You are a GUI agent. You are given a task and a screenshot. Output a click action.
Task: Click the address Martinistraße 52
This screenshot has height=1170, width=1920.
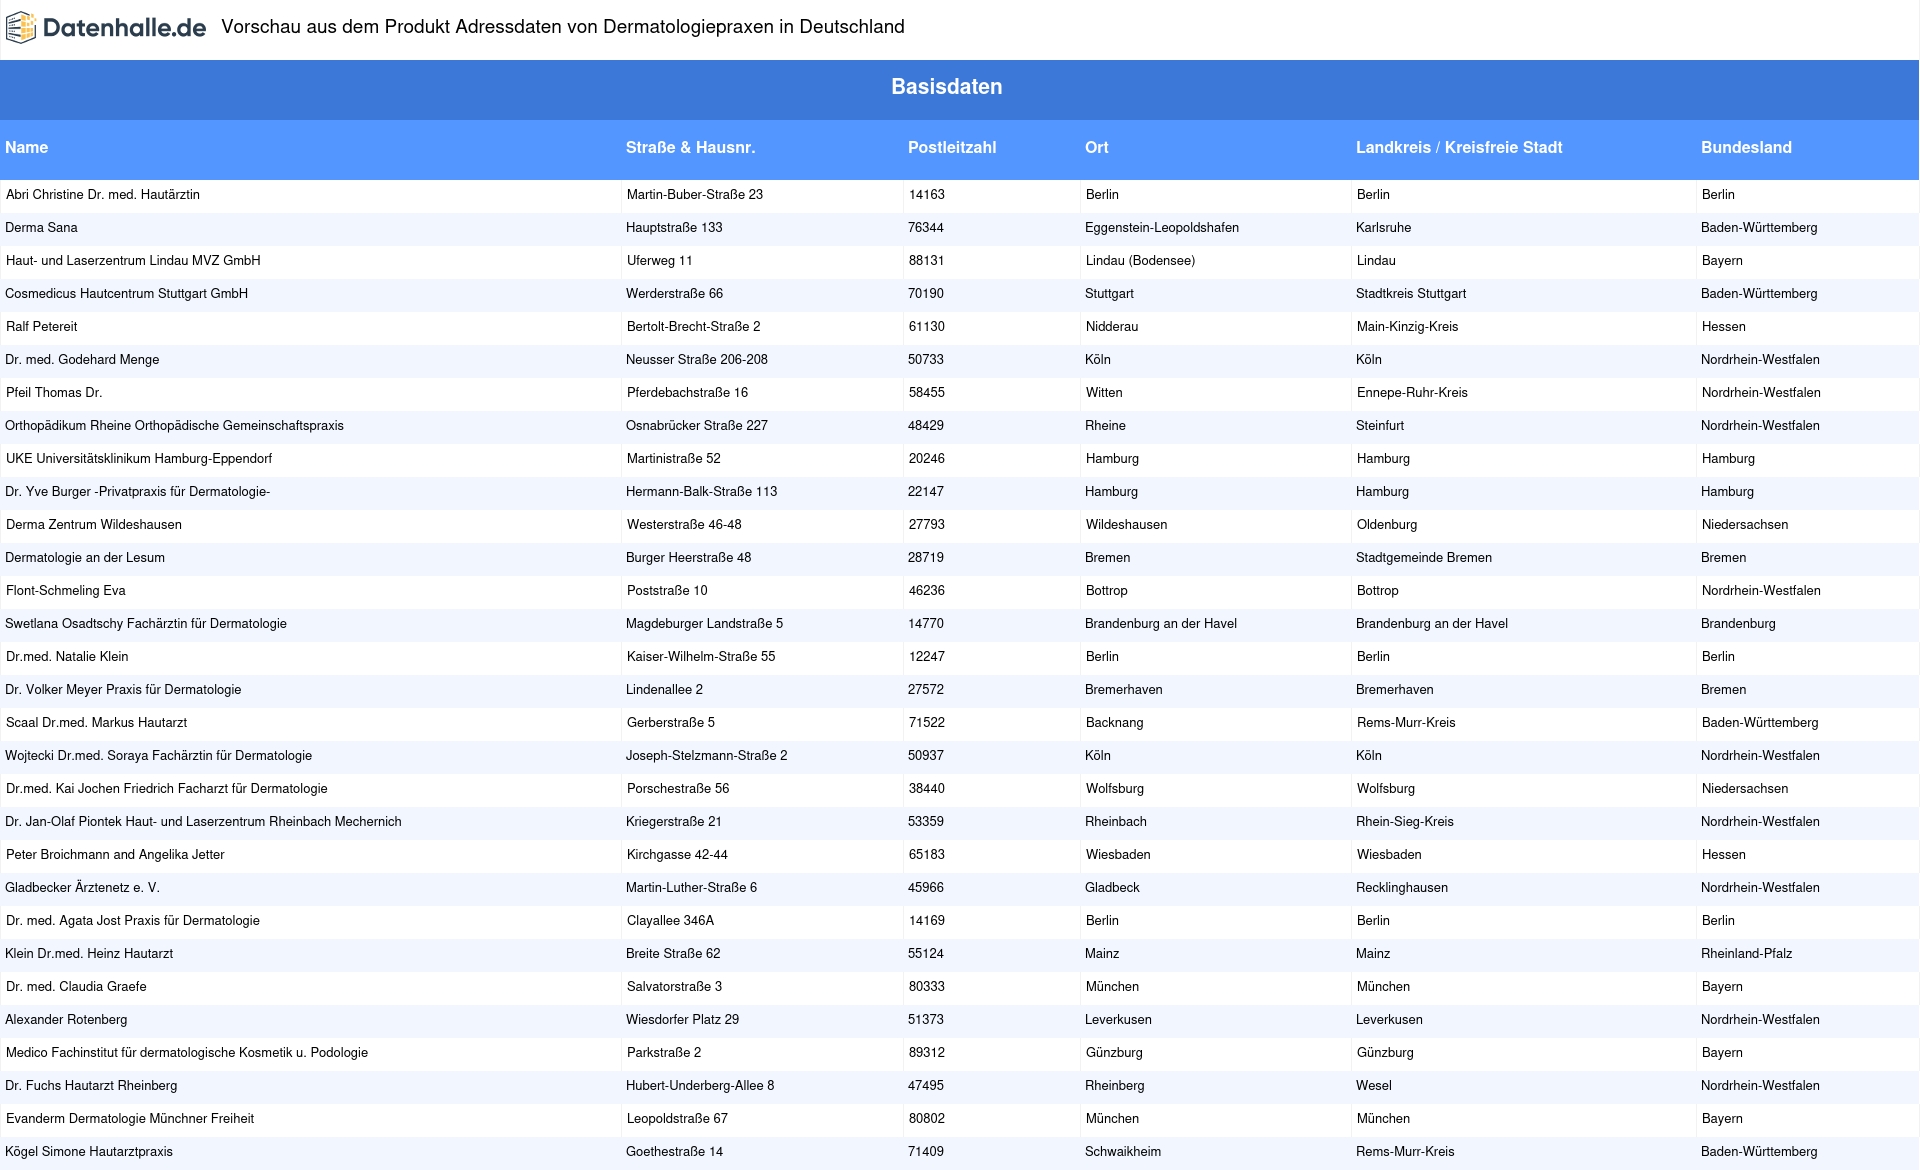coord(674,459)
